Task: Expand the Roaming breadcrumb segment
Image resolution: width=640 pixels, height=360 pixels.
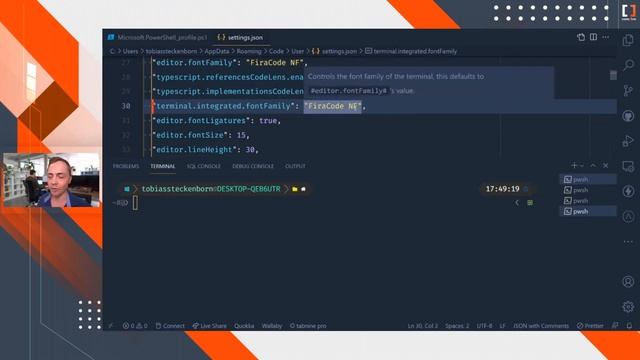Action: [x=249, y=51]
